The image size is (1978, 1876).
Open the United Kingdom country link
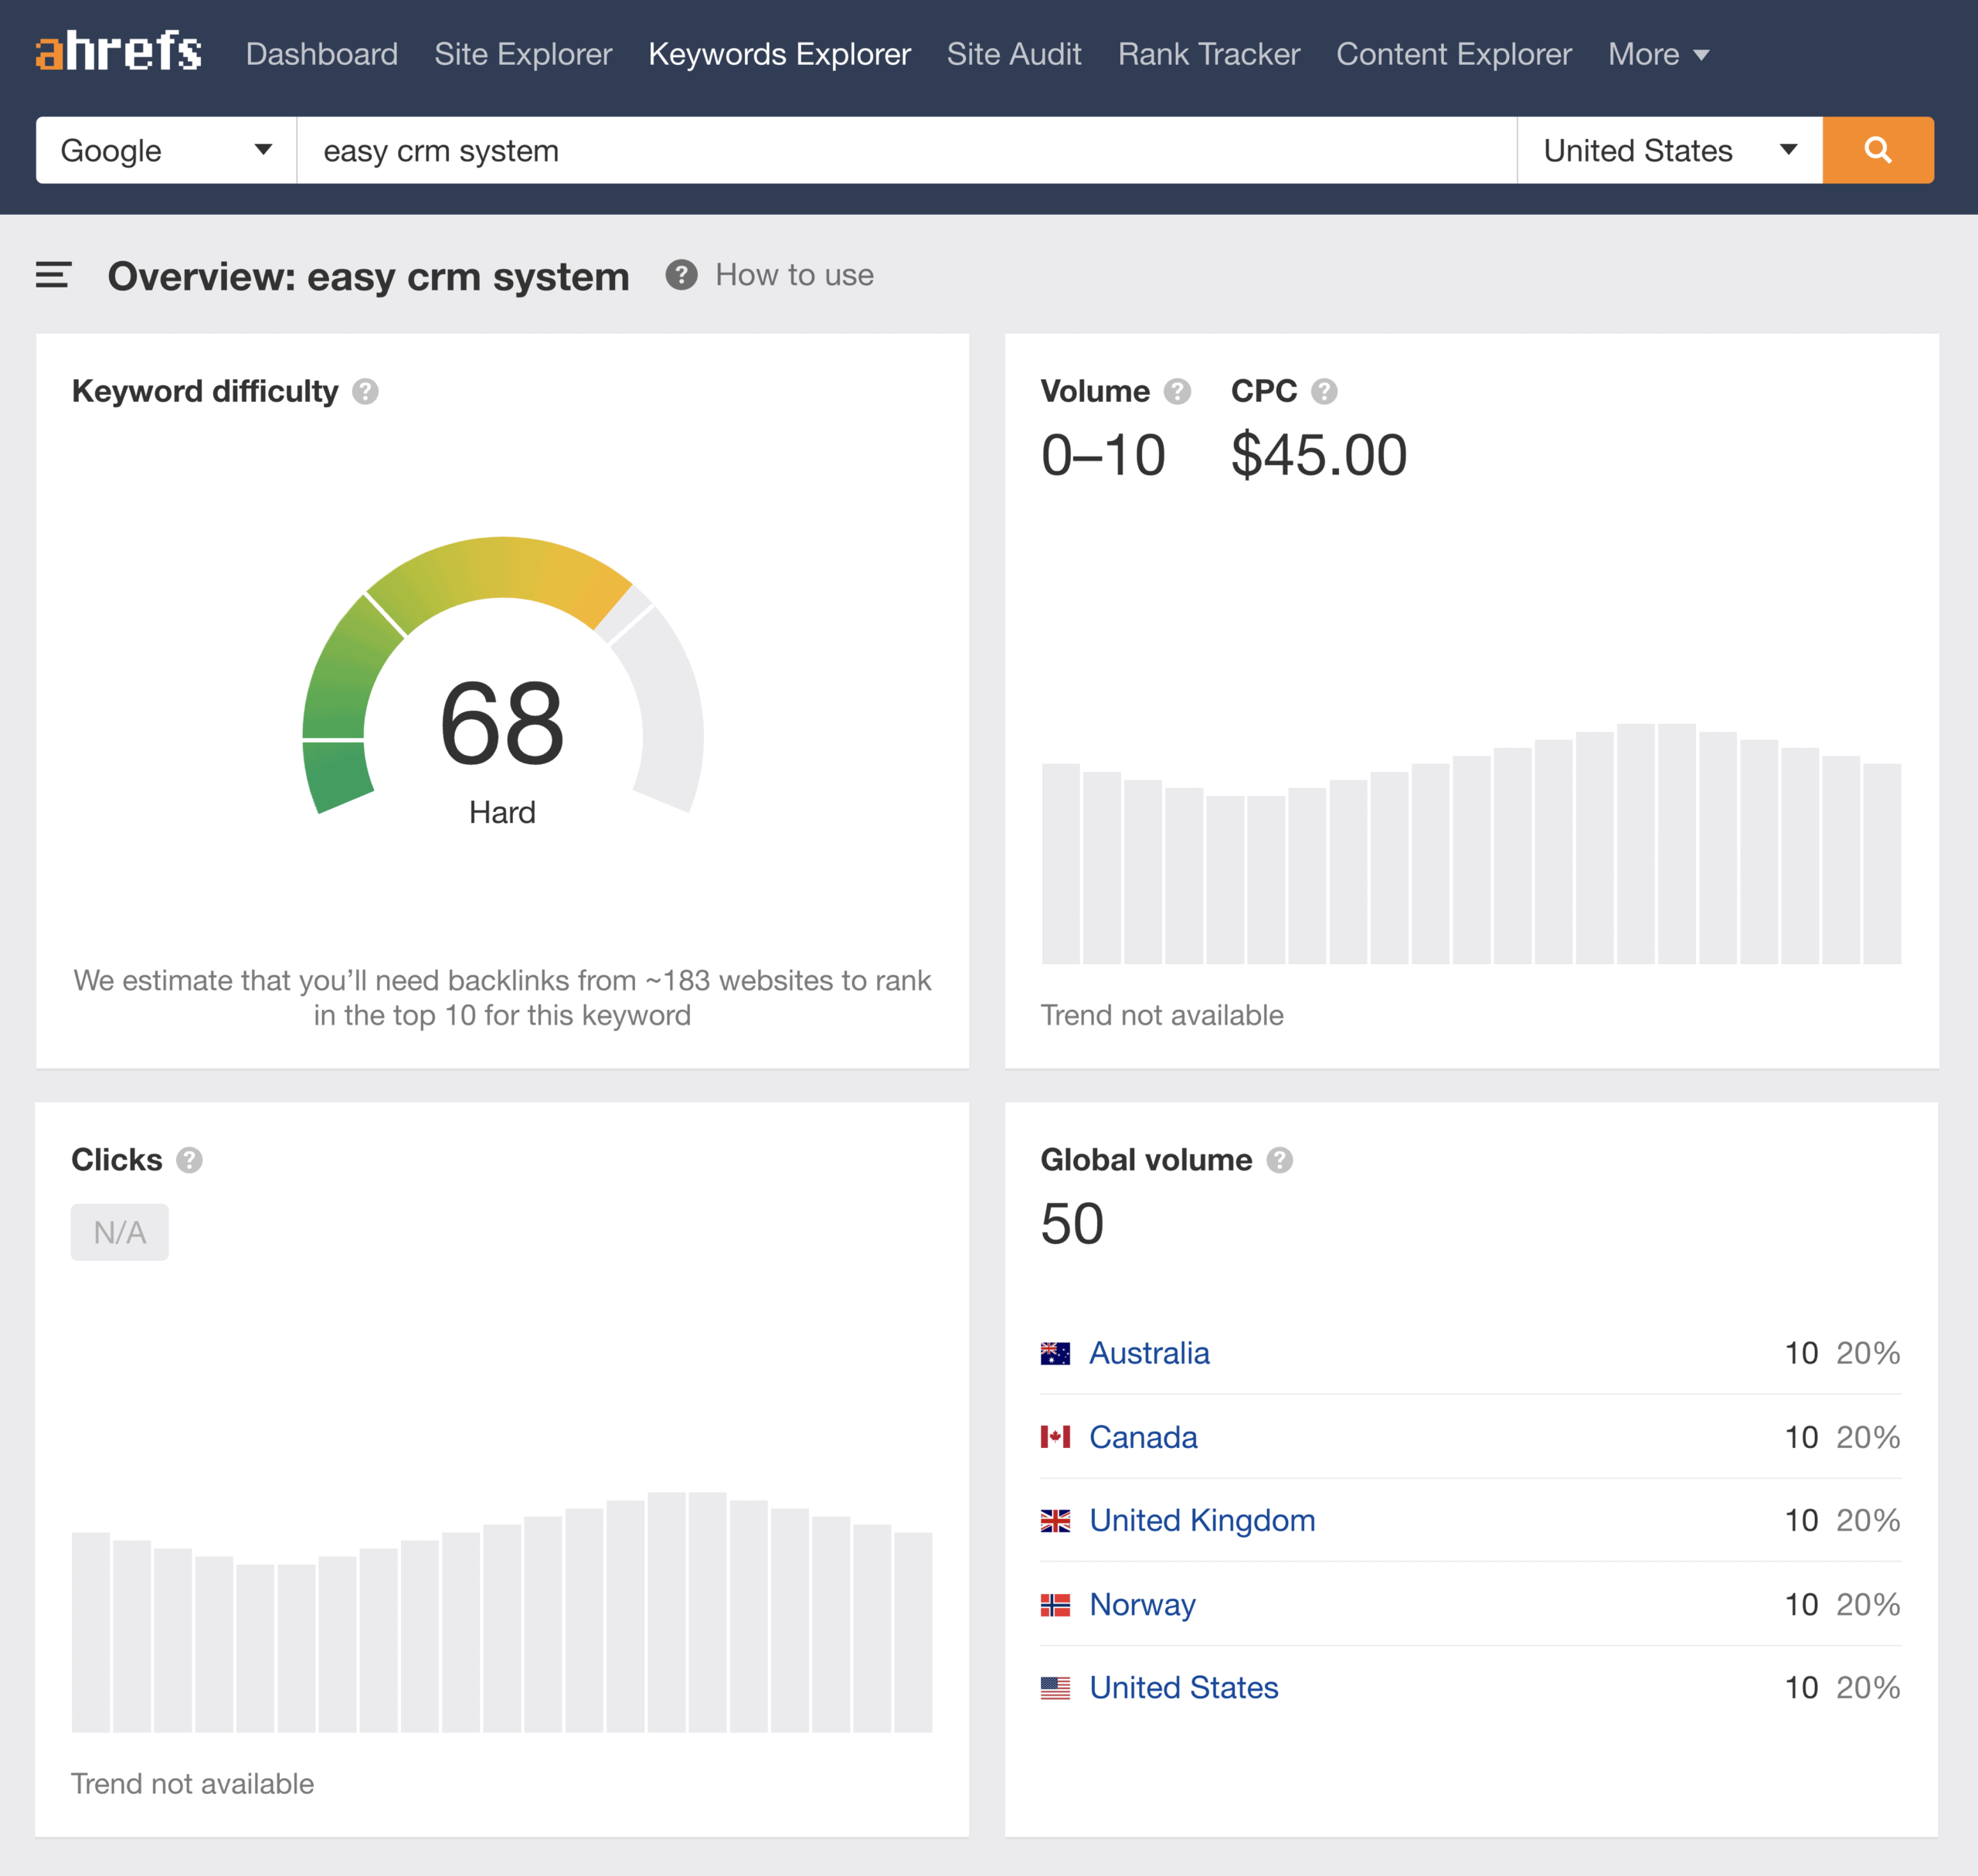click(1202, 1520)
